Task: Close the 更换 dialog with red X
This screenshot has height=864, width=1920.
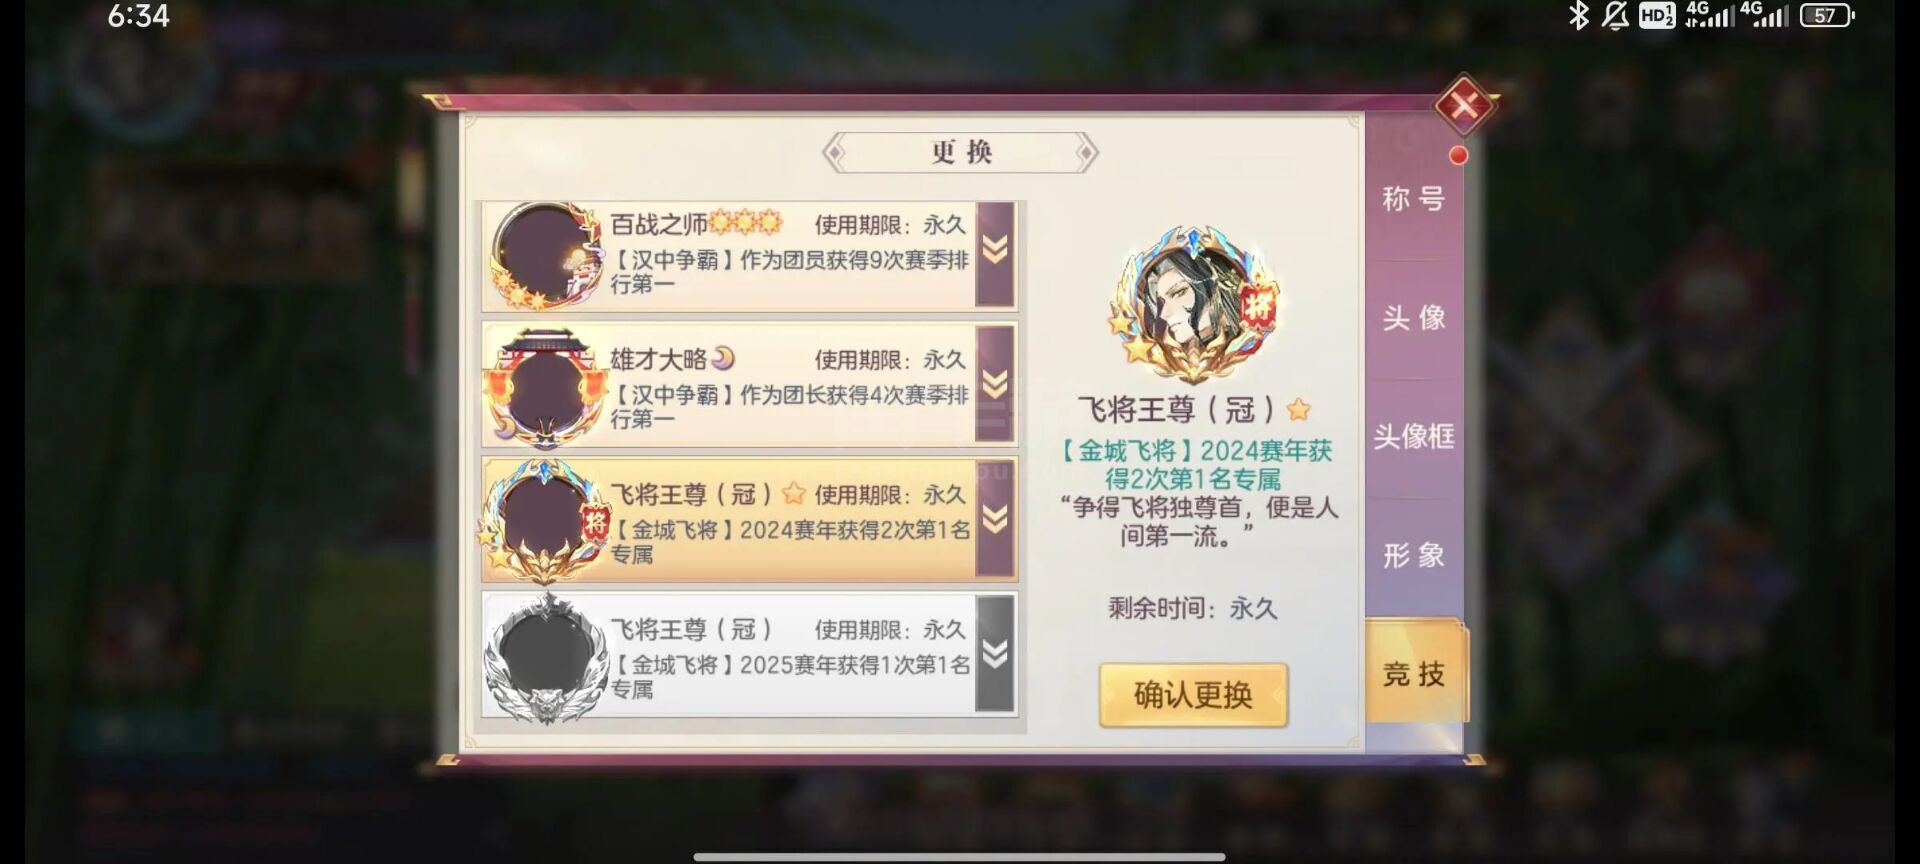Action: 1464,105
